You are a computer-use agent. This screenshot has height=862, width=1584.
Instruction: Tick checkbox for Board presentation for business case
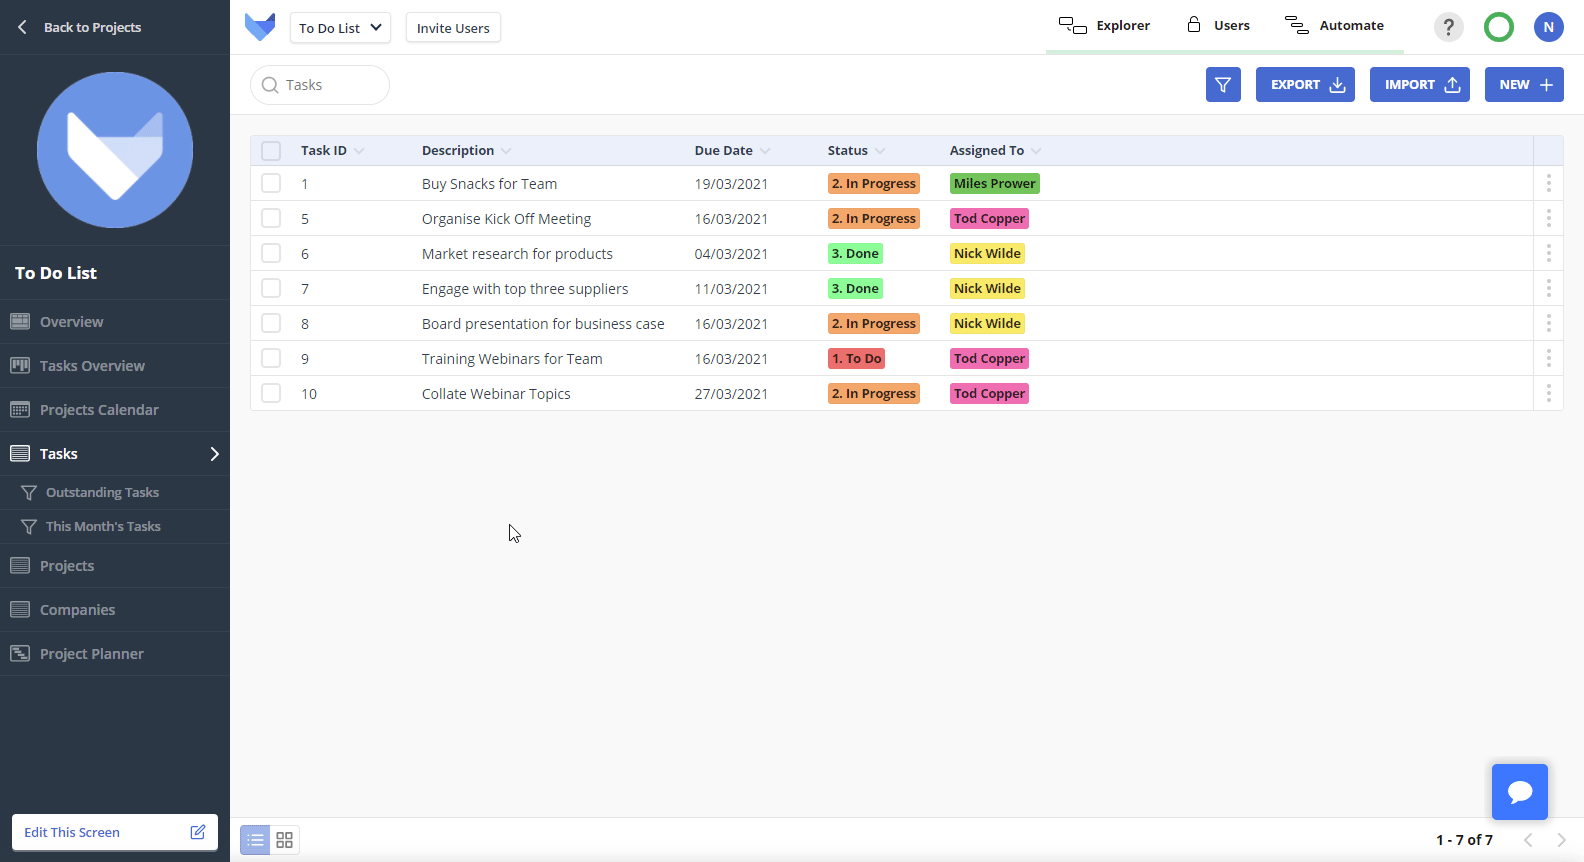pyautogui.click(x=271, y=323)
